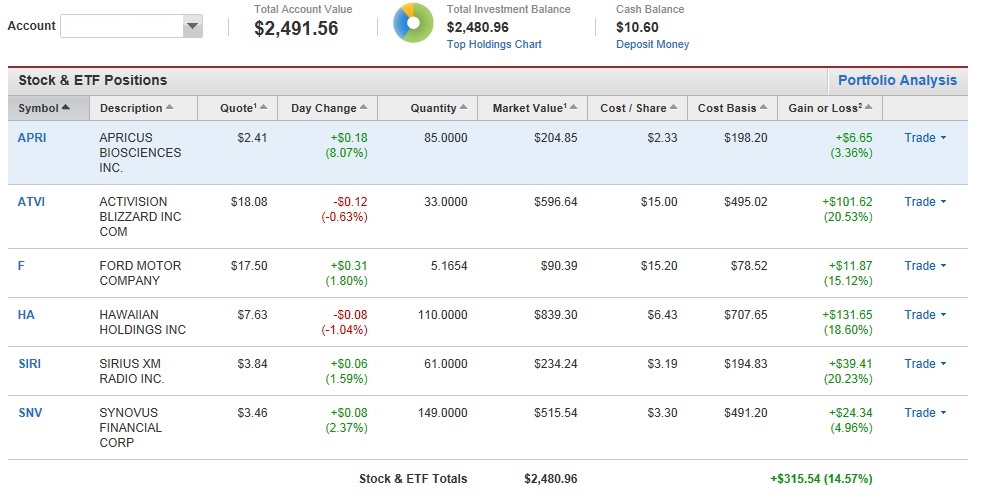Screen dimensions: 999x503
Task: Open the Account dropdown
Action: 132,27
